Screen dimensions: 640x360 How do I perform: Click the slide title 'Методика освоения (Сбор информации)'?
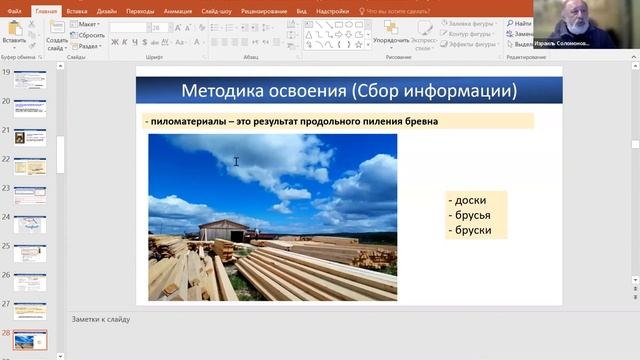349,90
